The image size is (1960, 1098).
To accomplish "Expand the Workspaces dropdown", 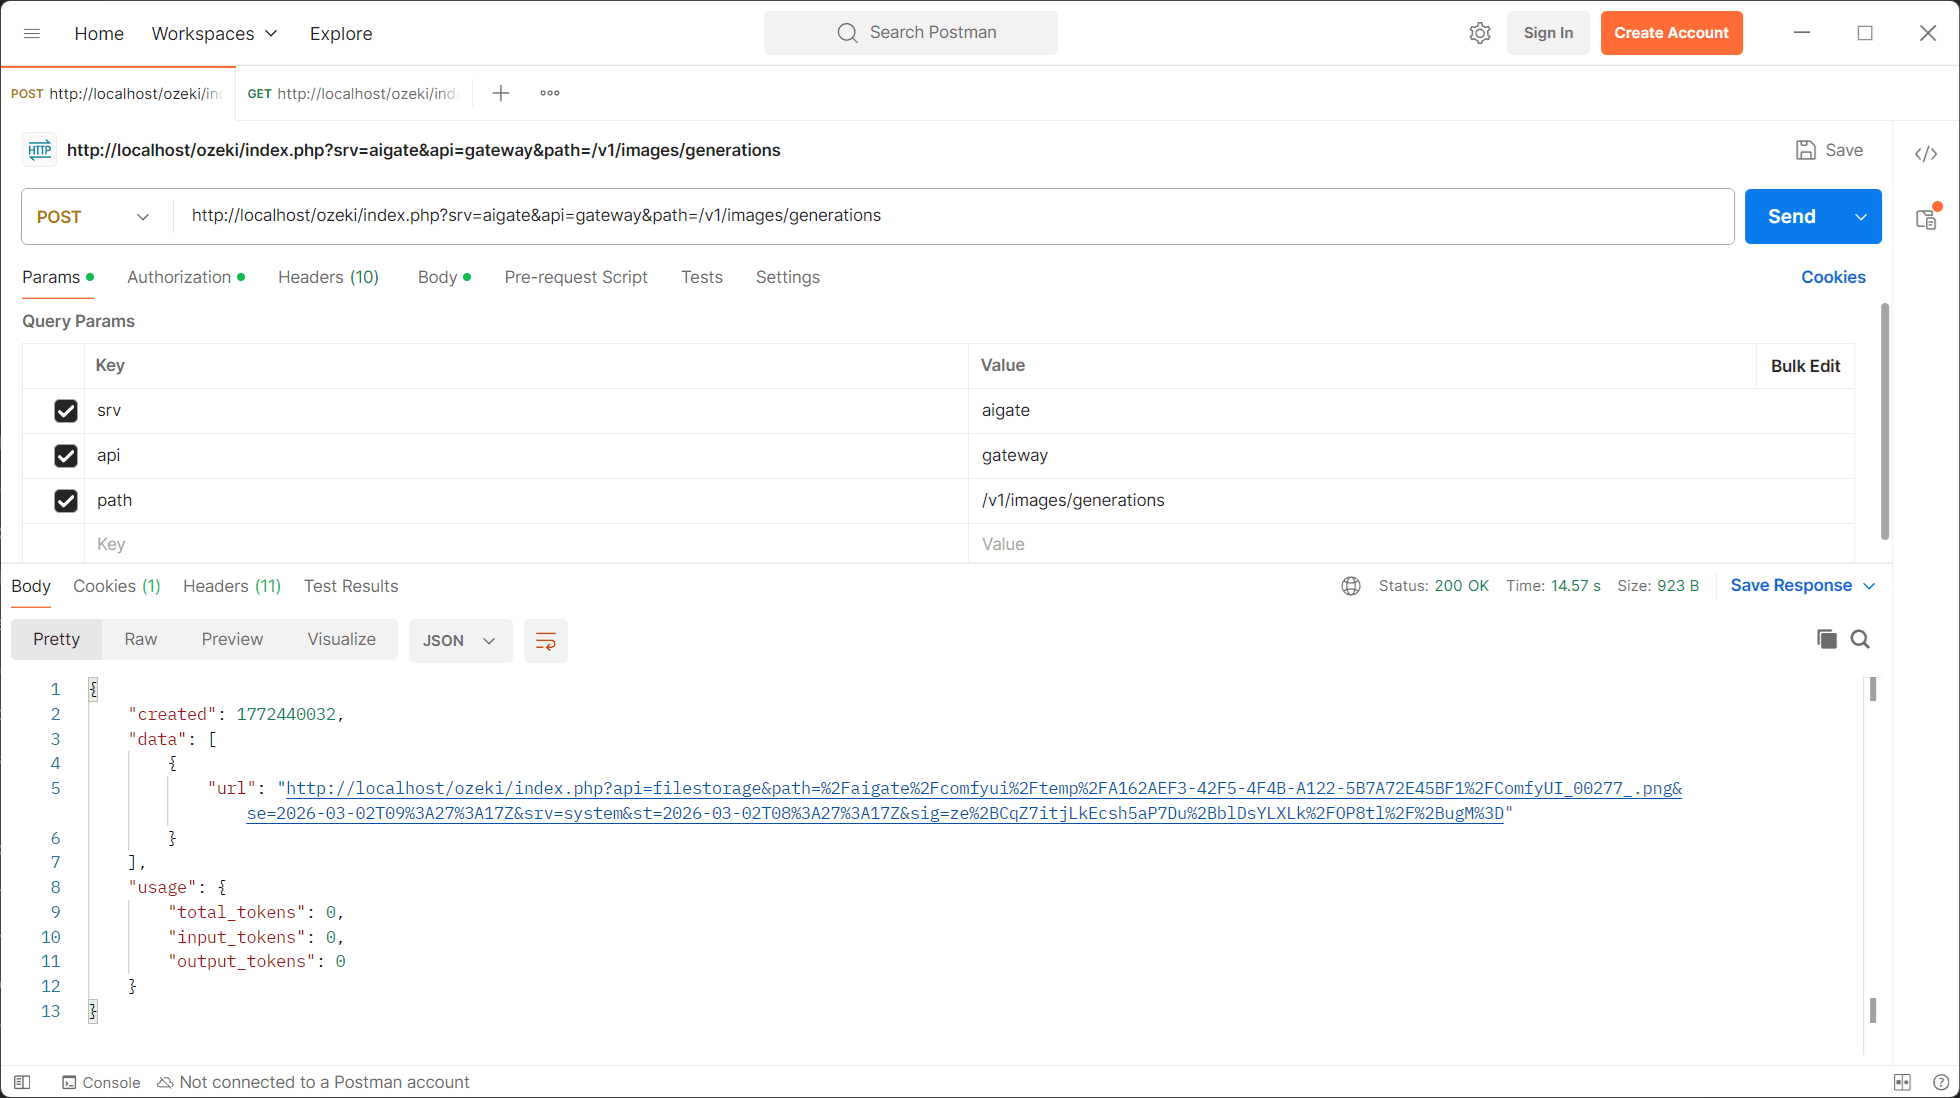I will pyautogui.click(x=215, y=33).
